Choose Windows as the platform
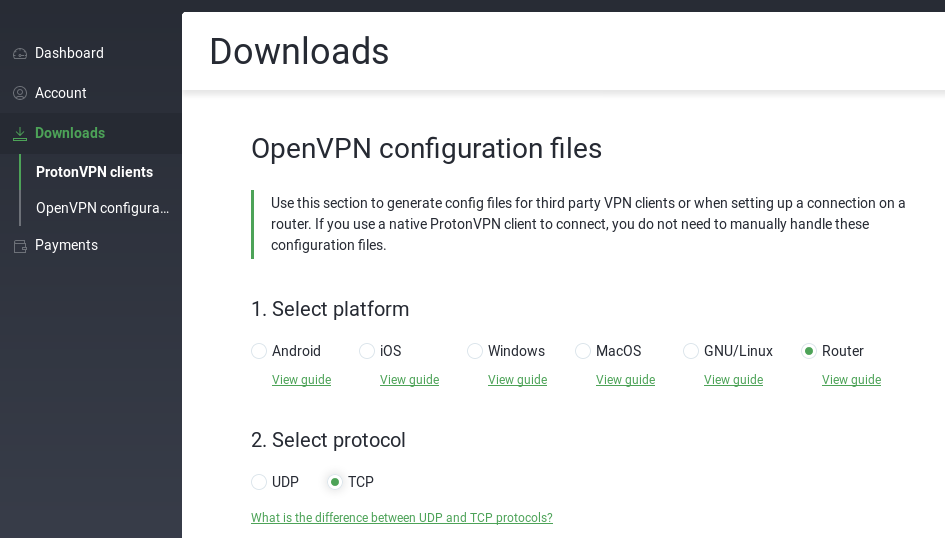Image resolution: width=945 pixels, height=538 pixels. (475, 351)
